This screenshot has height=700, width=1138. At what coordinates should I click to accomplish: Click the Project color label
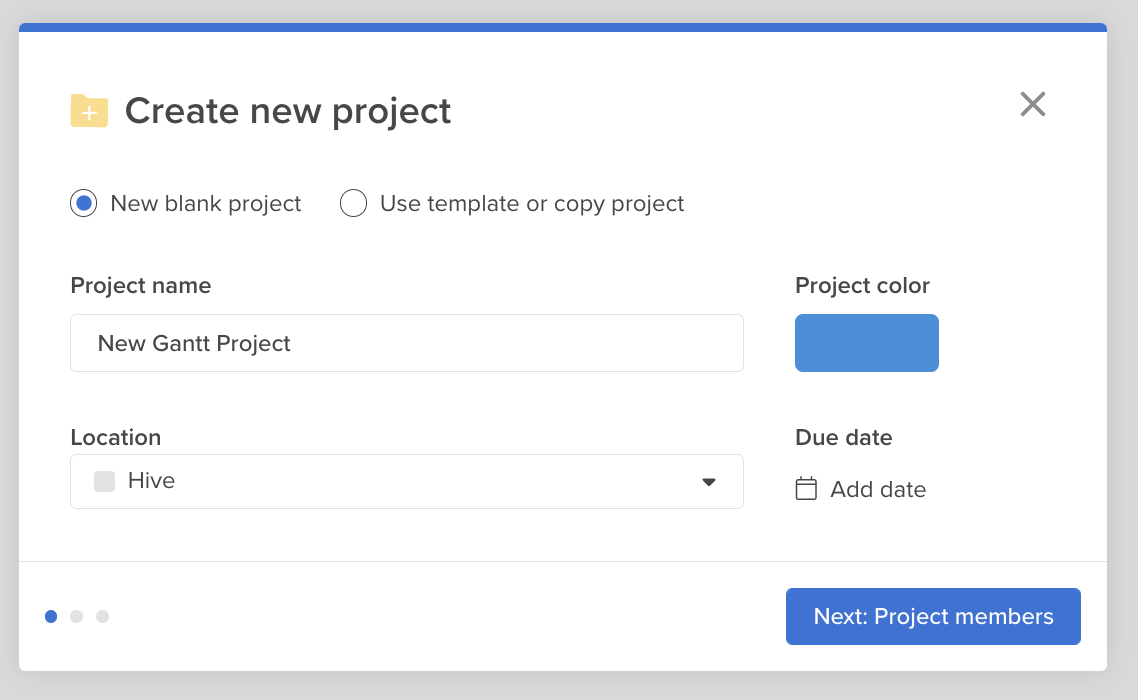click(862, 285)
